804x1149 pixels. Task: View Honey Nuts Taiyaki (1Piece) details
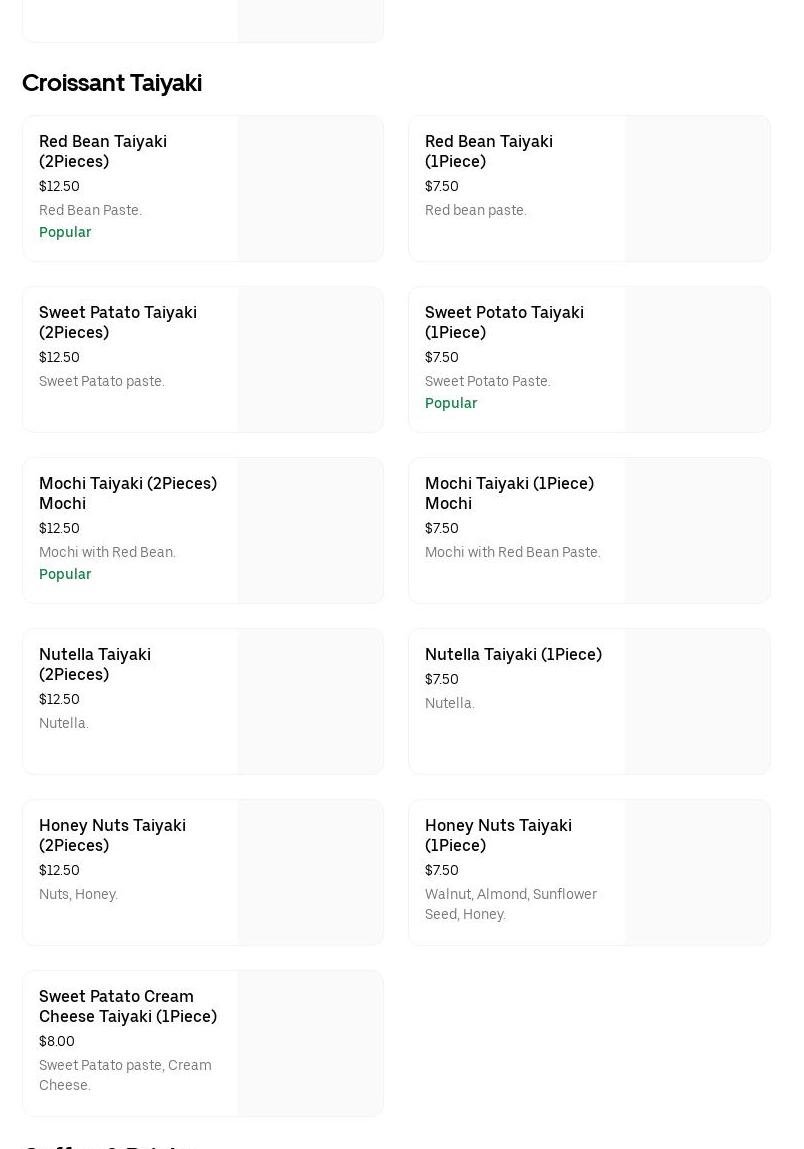(x=498, y=835)
